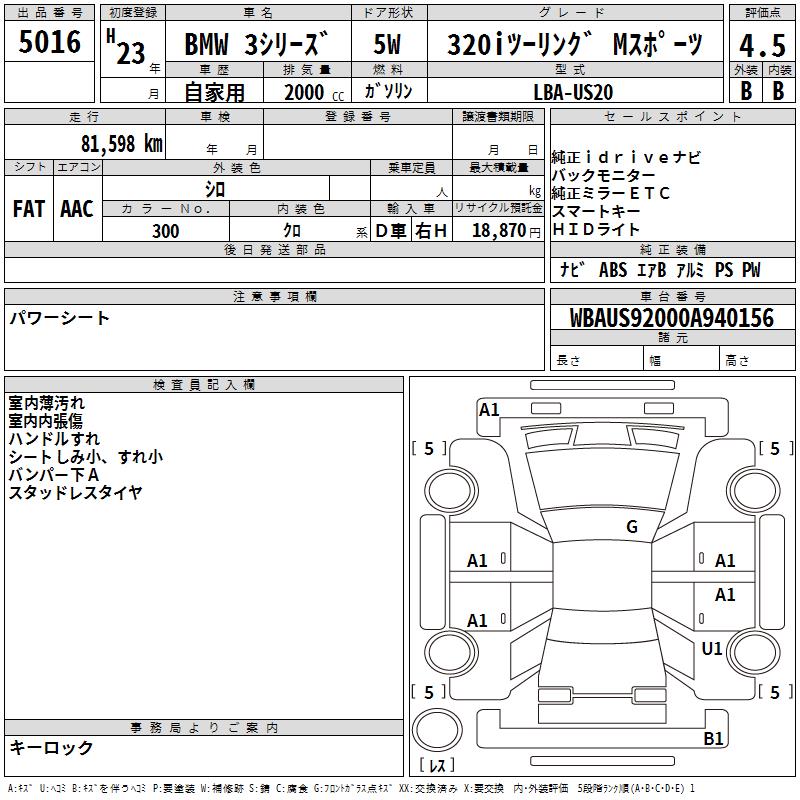
Task: Select the 評価点 header label
Action: 762,12
